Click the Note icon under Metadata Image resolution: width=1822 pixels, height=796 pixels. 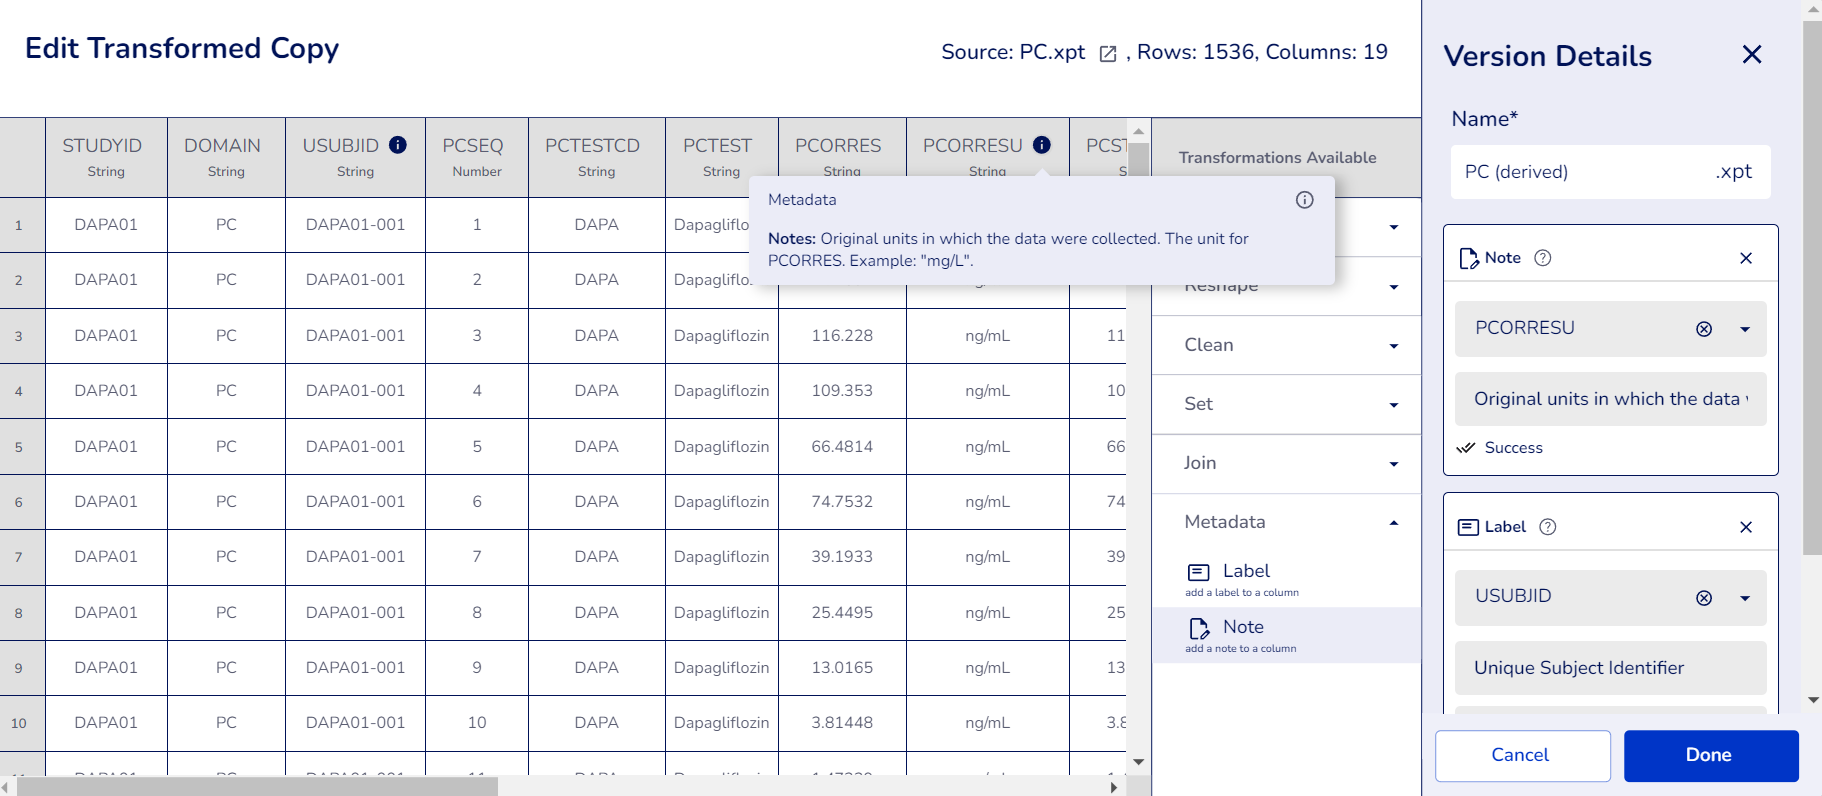tap(1199, 628)
